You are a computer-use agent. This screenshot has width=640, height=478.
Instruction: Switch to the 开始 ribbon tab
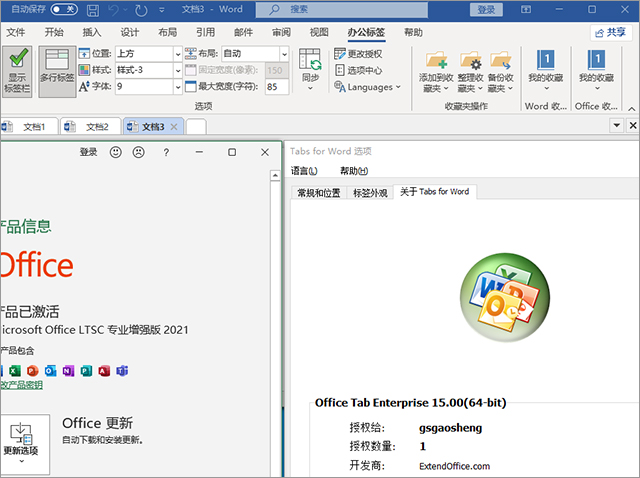(54, 32)
